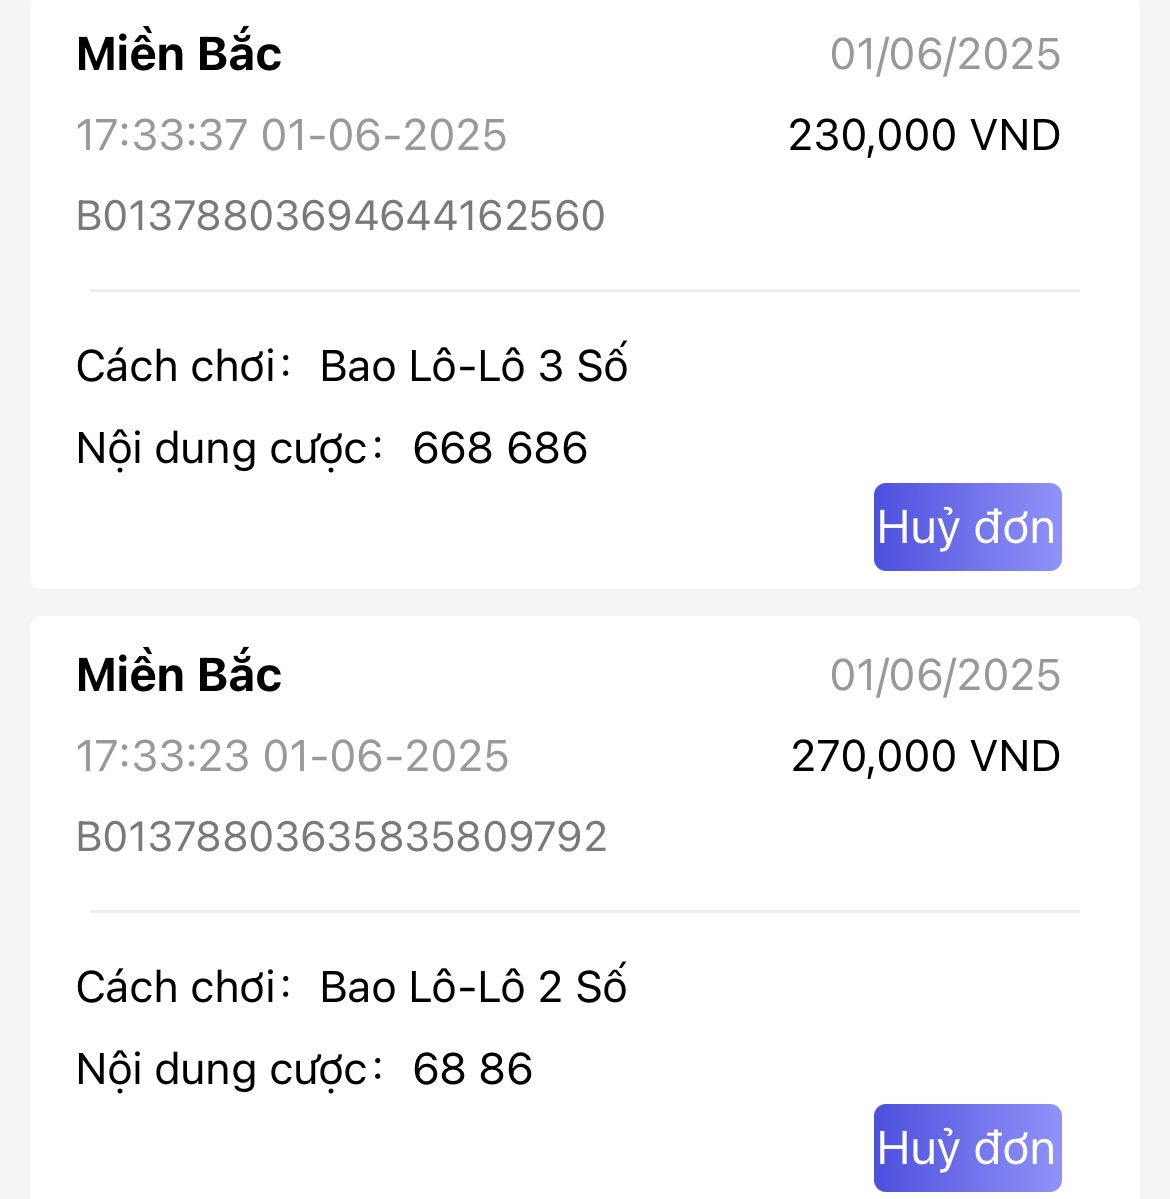Select the 17:33:37 01-06-2025 timestamp
1170x1199 pixels.
click(292, 135)
